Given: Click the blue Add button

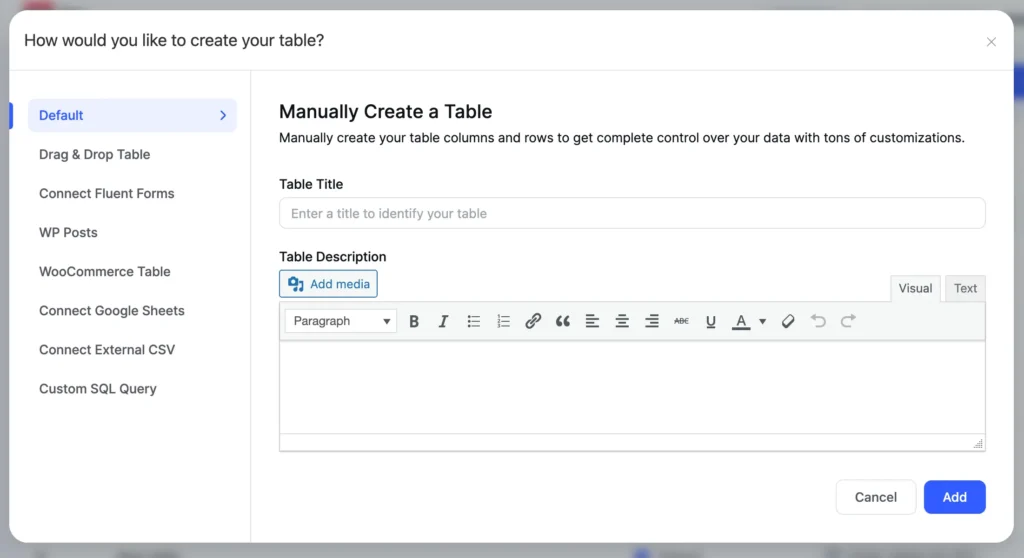Looking at the screenshot, I should pos(954,497).
